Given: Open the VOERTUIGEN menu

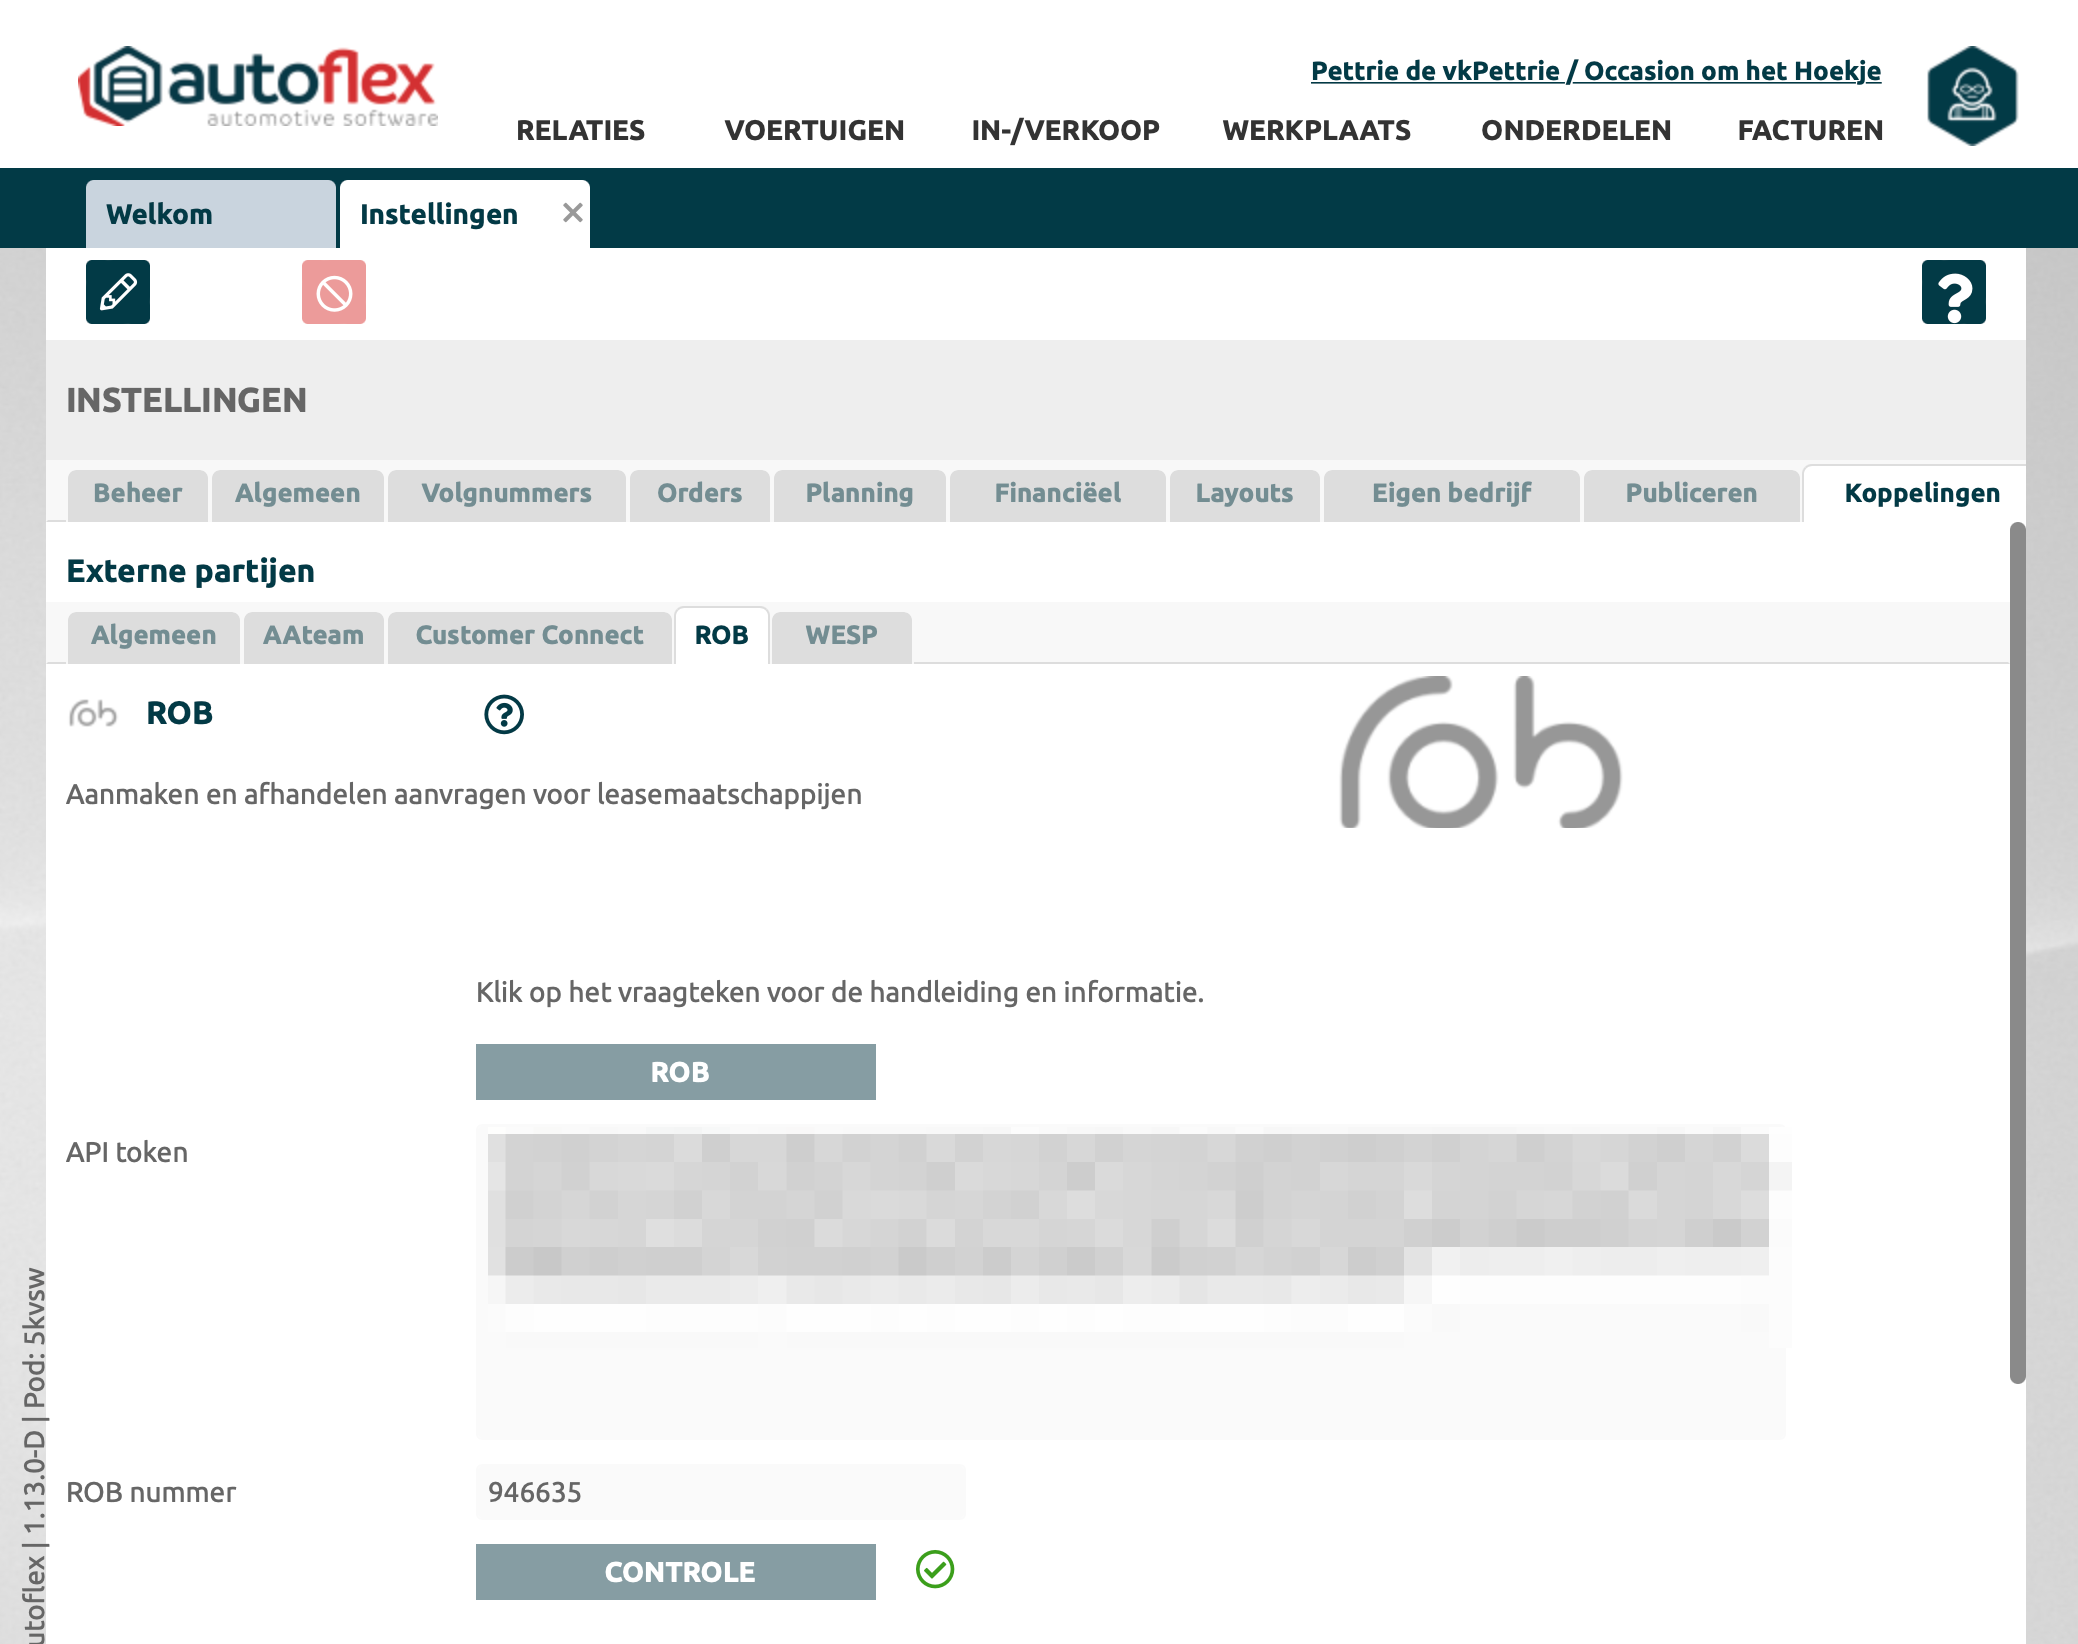Looking at the screenshot, I should 814,130.
